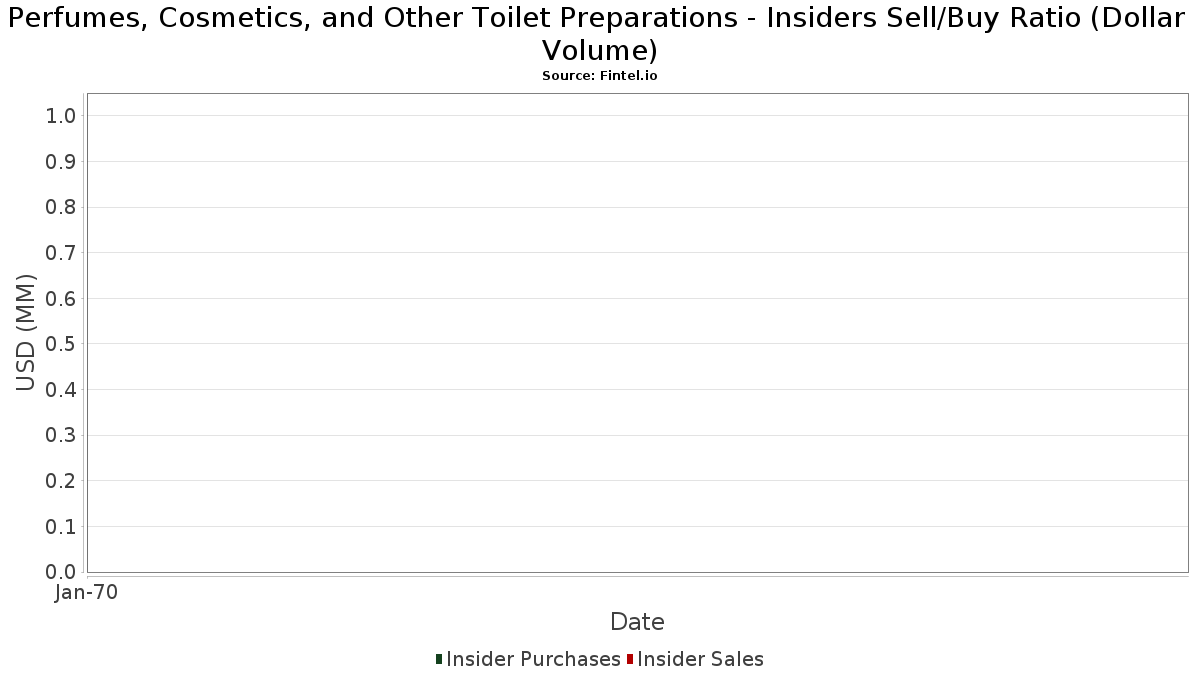Click the 1.0 y-axis tick label
Image resolution: width=1200 pixels, height=675 pixels.
[61, 116]
